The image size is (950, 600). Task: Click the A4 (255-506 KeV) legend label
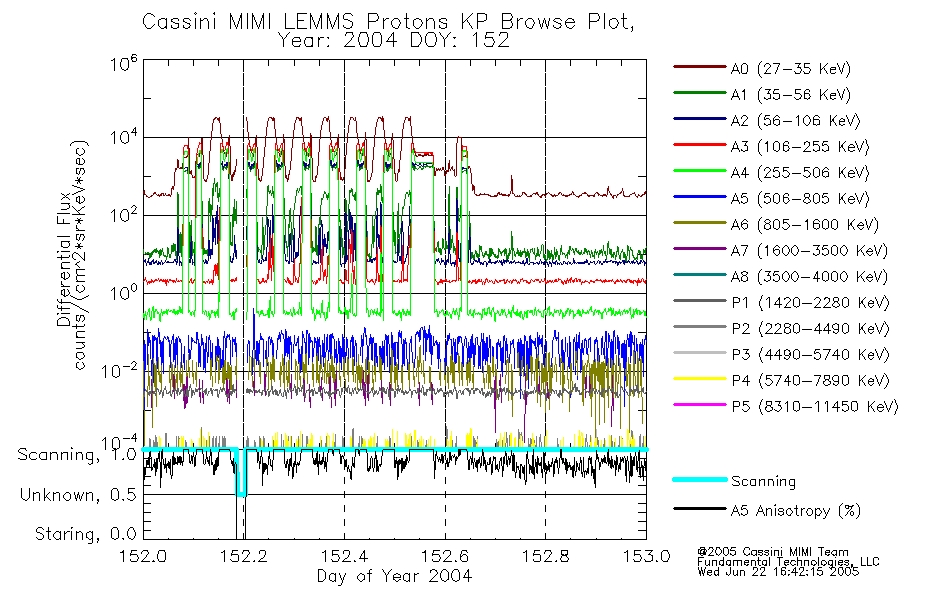tap(800, 173)
